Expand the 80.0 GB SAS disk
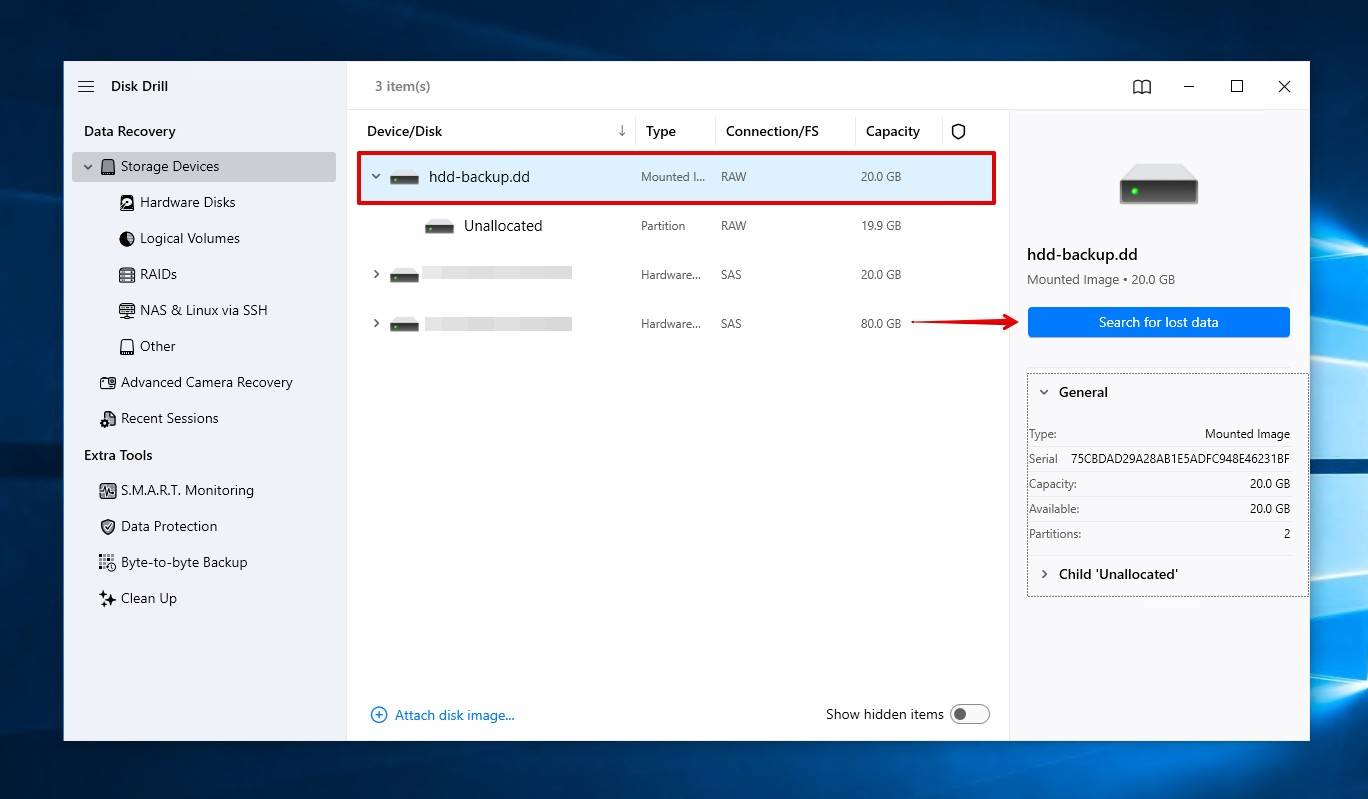The image size is (1368, 799). point(375,323)
